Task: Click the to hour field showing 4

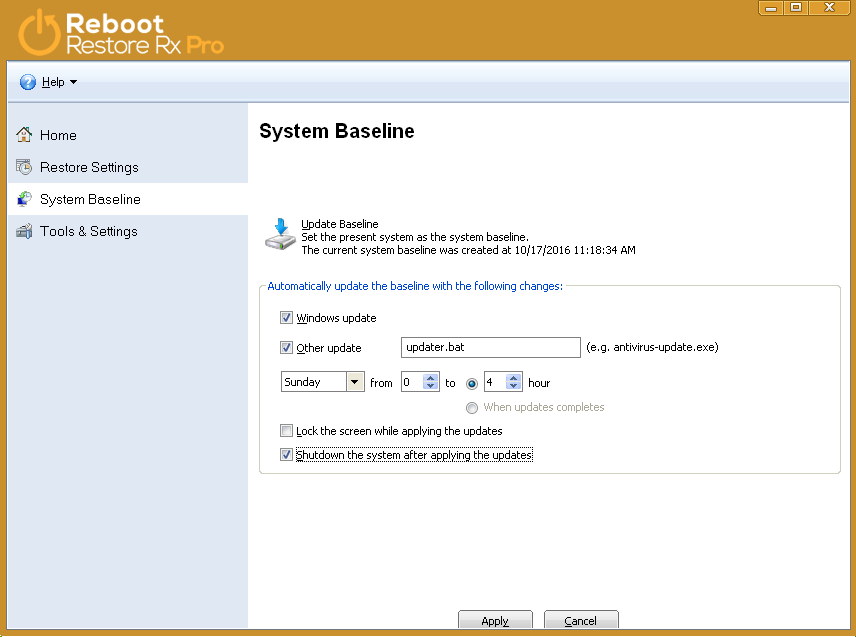Action: click(x=495, y=382)
